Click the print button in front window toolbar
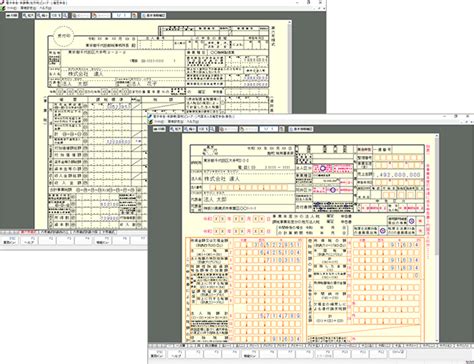Image resolution: width=474 pixels, height=364 pixels. point(159,129)
